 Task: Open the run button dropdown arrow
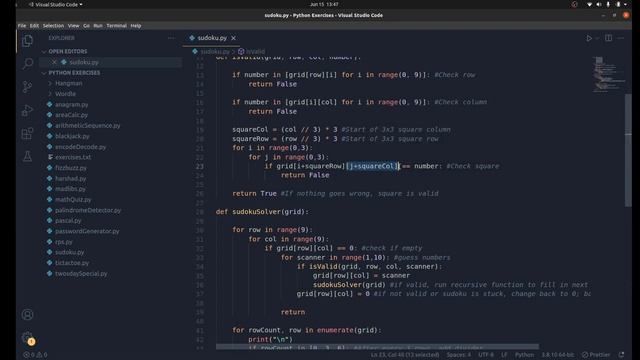click(x=597, y=38)
